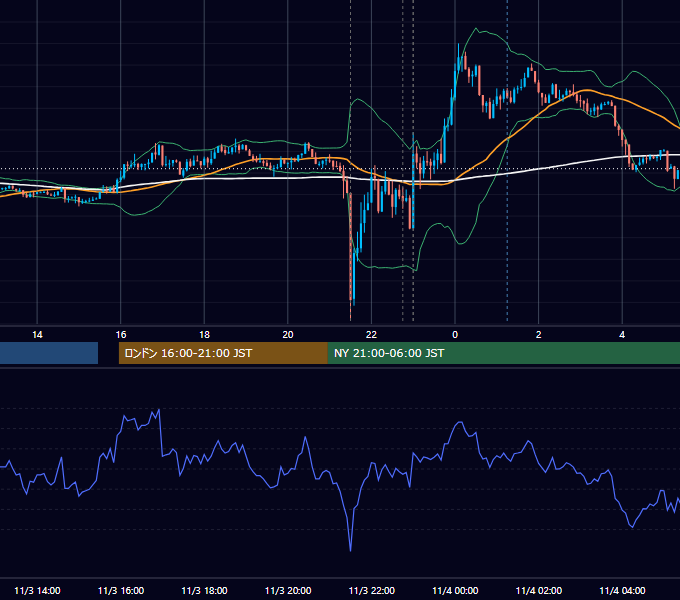Image resolution: width=680 pixels, height=600 pixels.
Task: Click the 2 hour label on the time axis
Action: click(539, 335)
